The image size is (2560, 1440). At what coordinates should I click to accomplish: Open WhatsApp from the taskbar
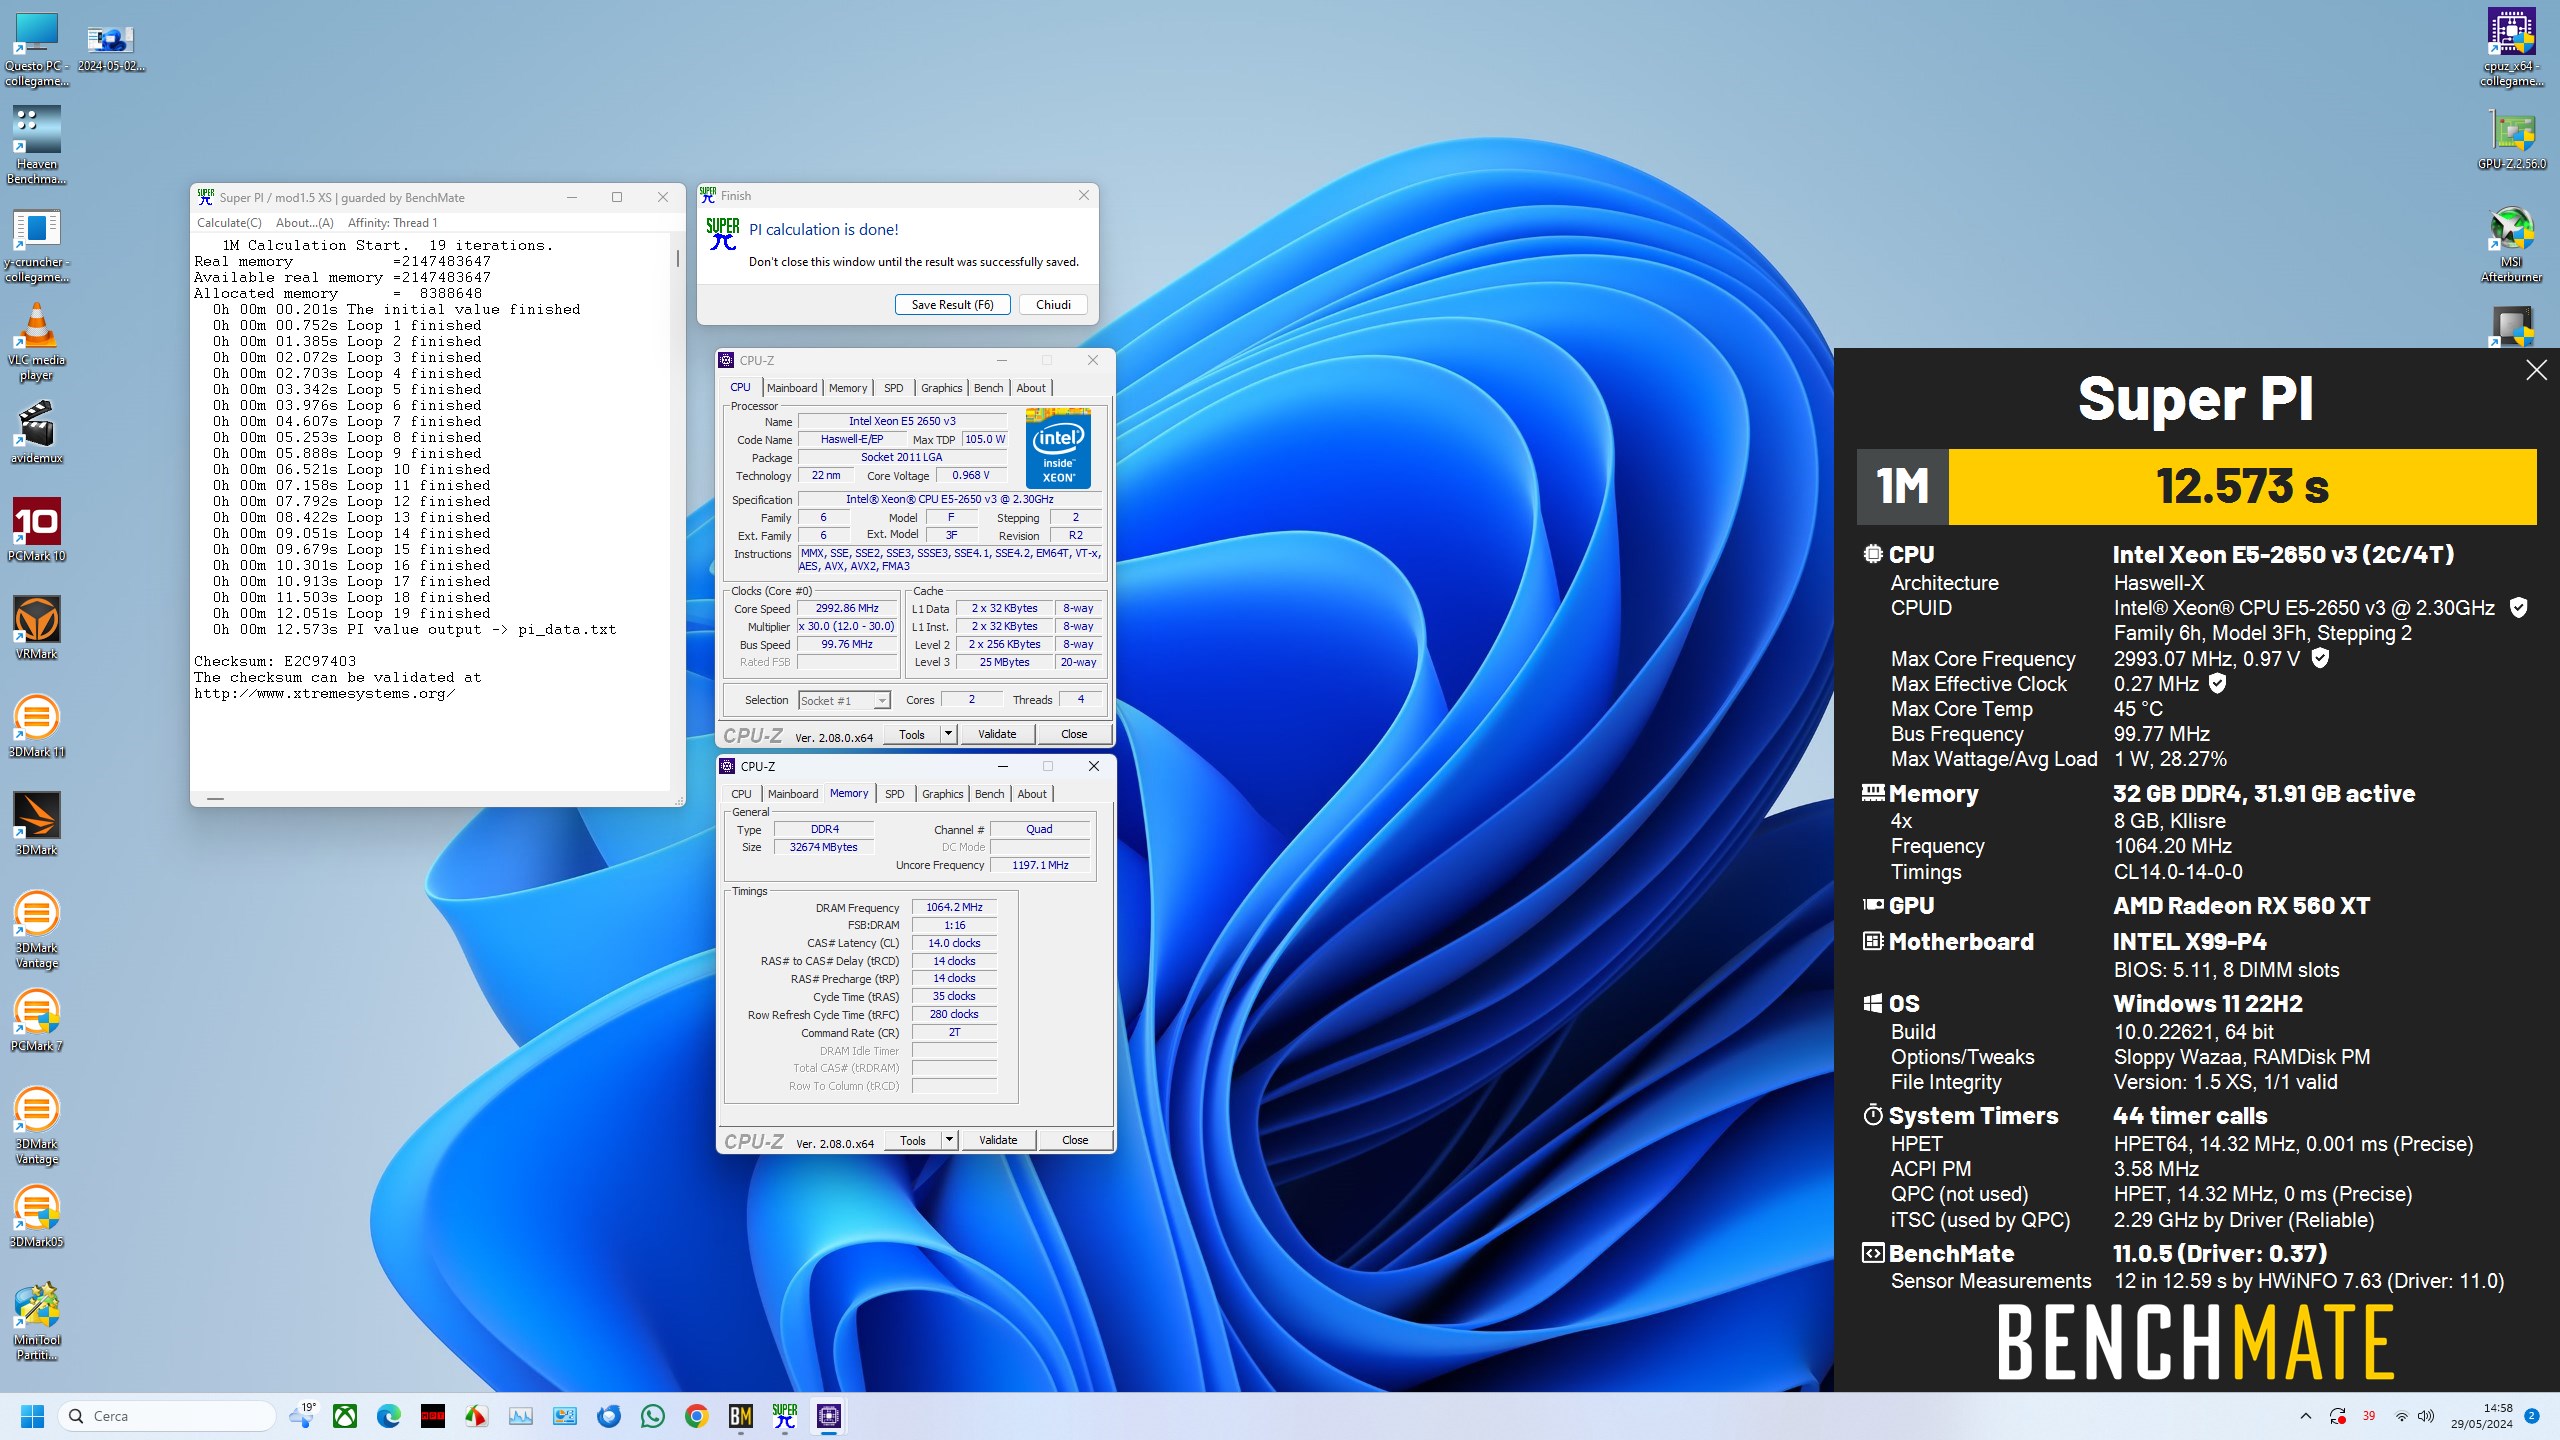pyautogui.click(x=653, y=1416)
